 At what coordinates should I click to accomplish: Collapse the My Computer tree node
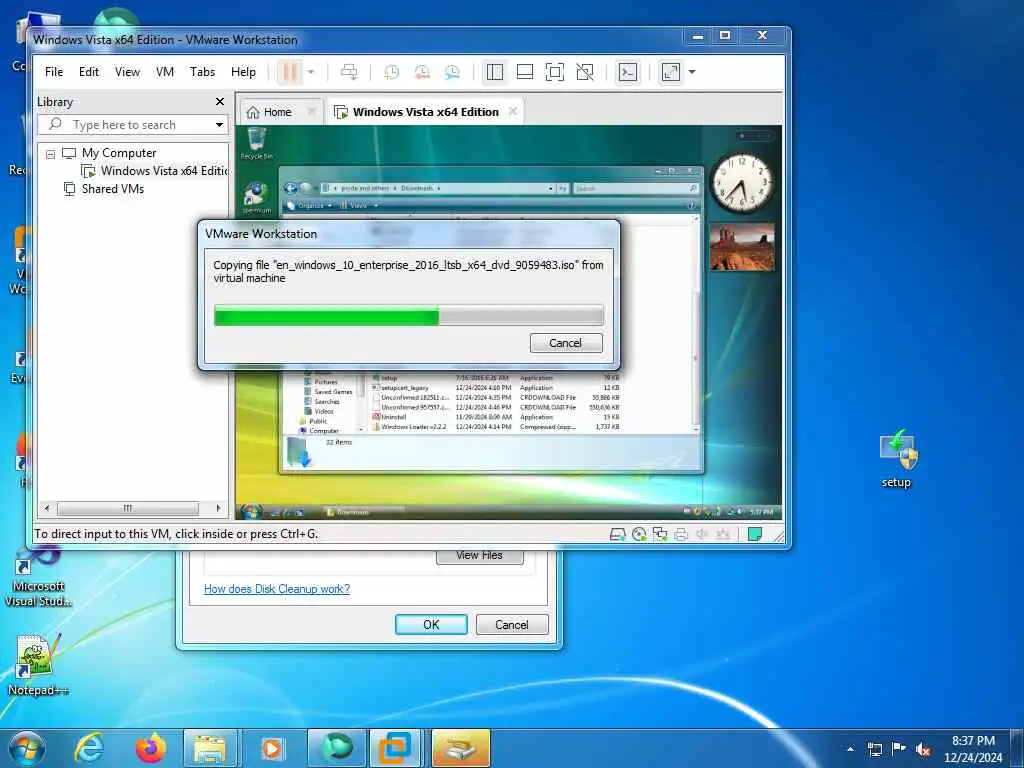[50, 154]
